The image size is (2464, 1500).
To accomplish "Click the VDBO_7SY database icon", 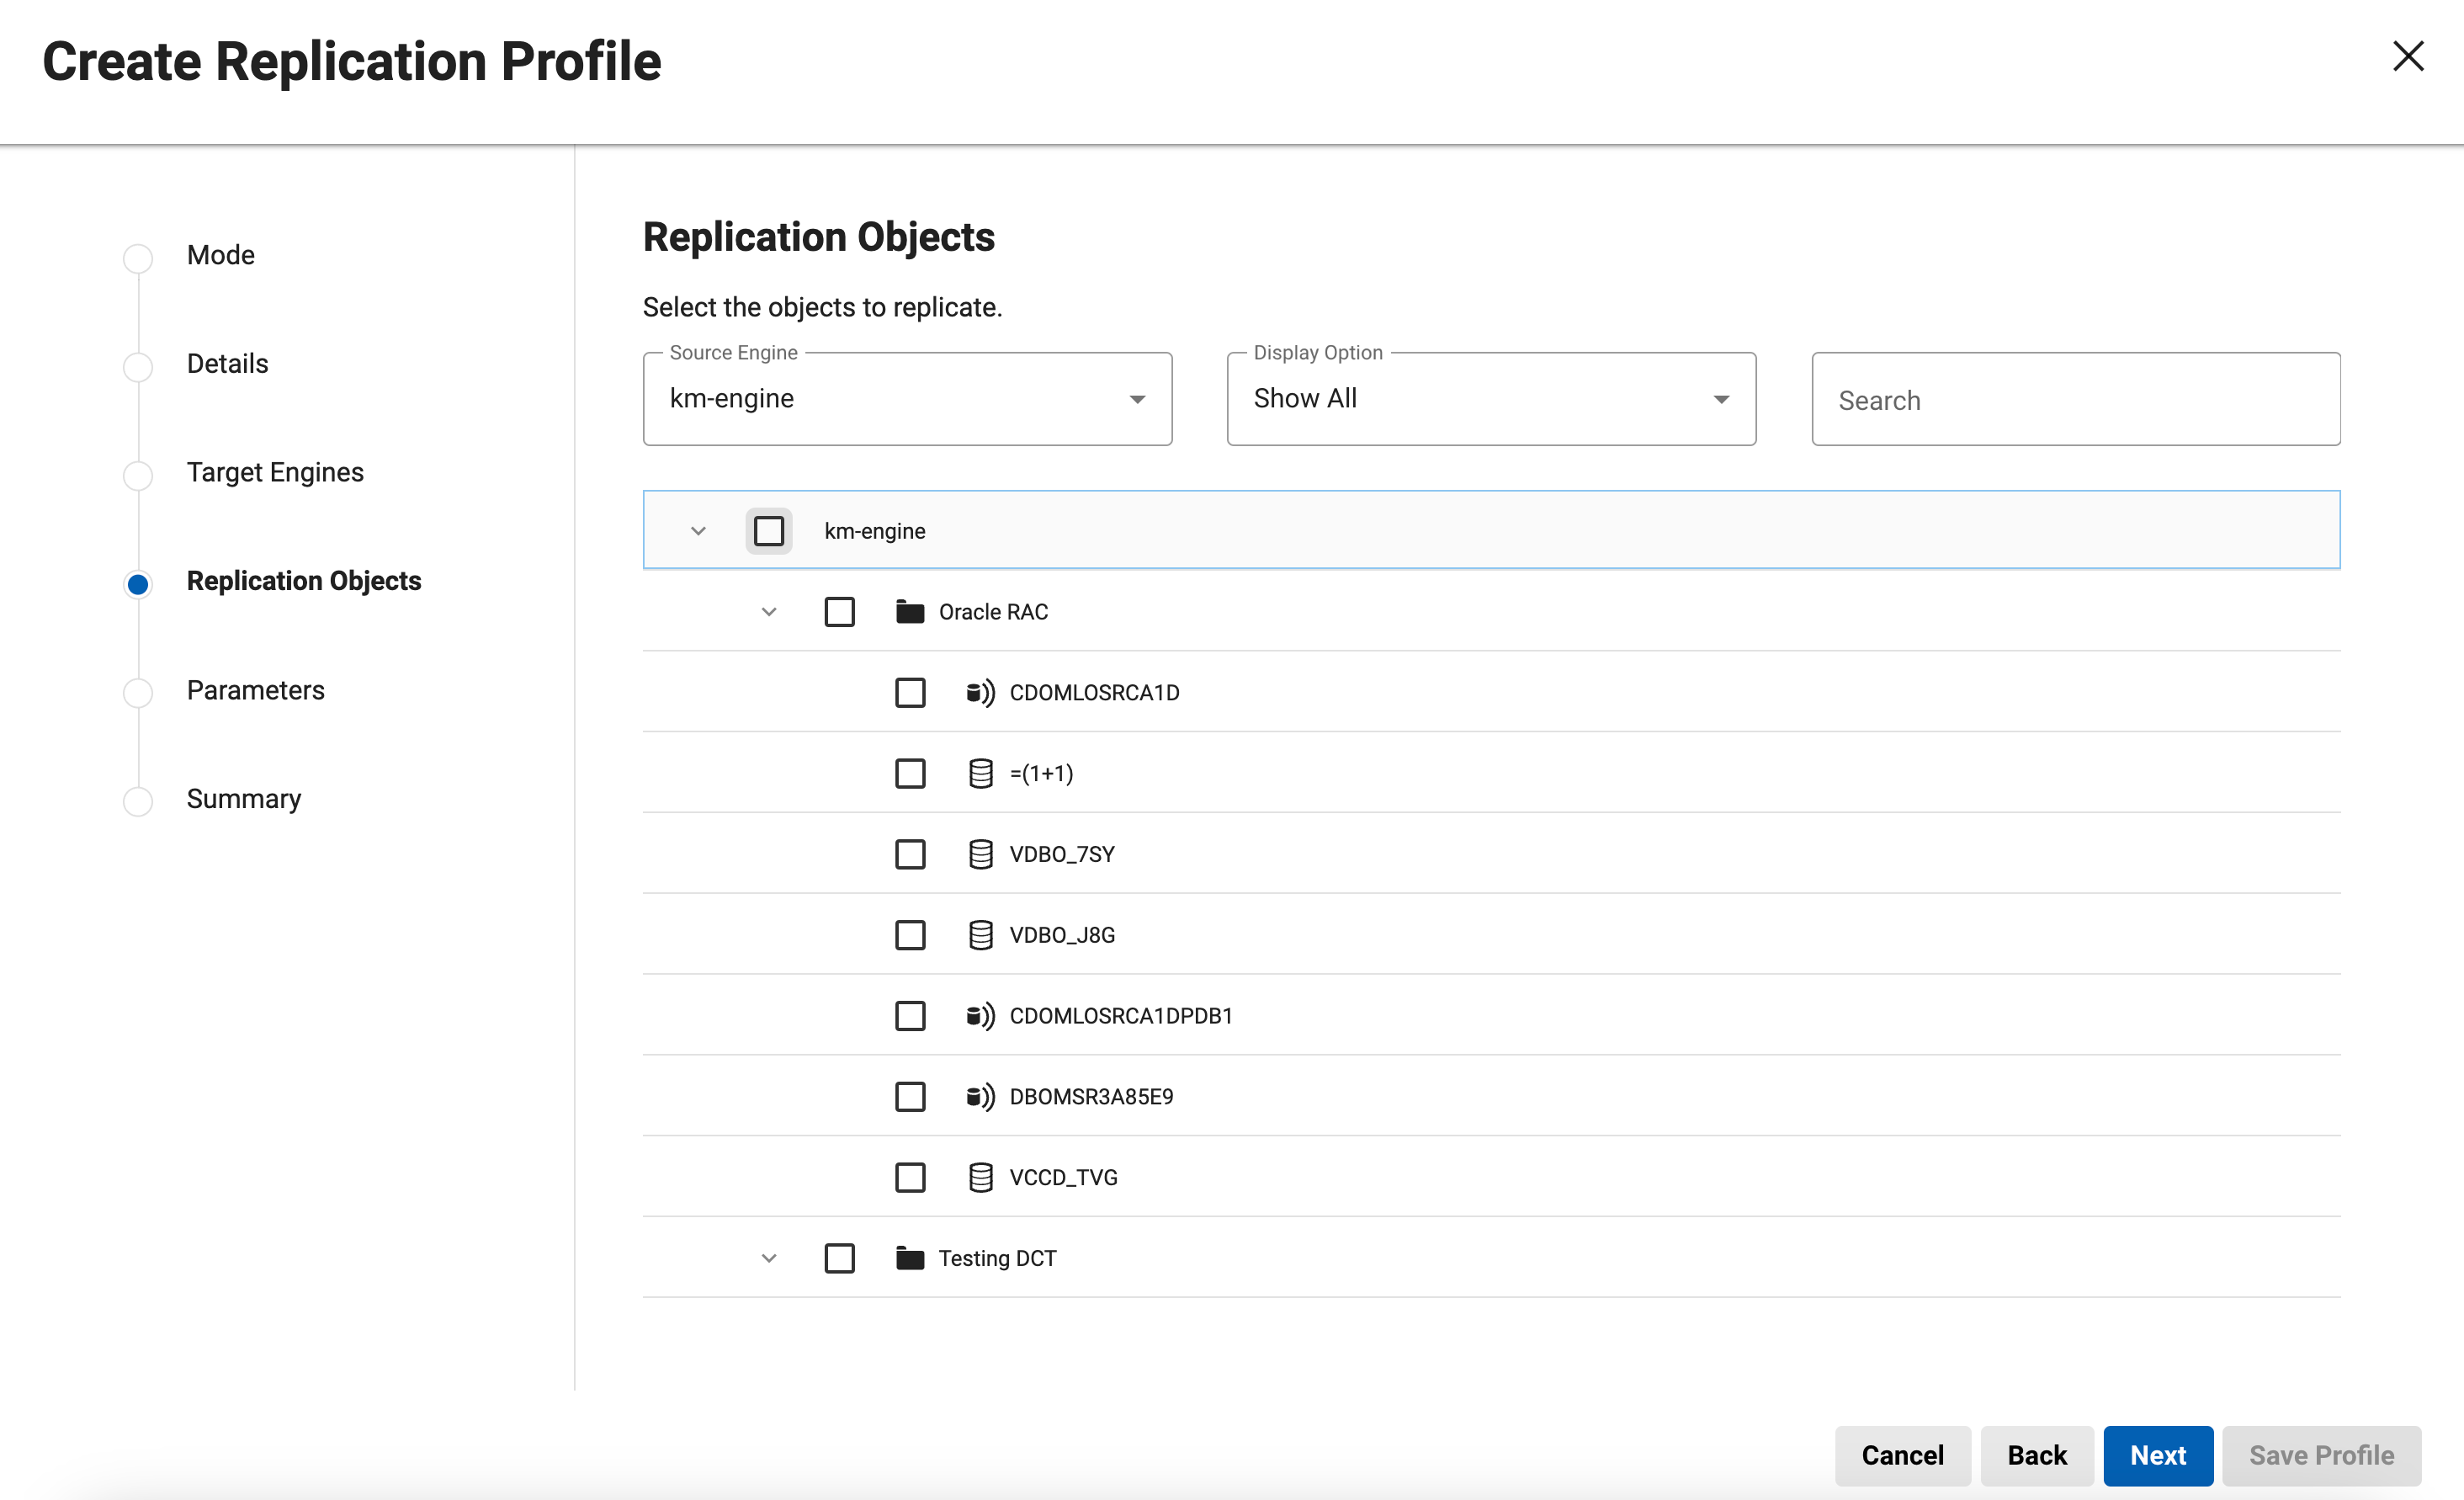I will pos(980,854).
